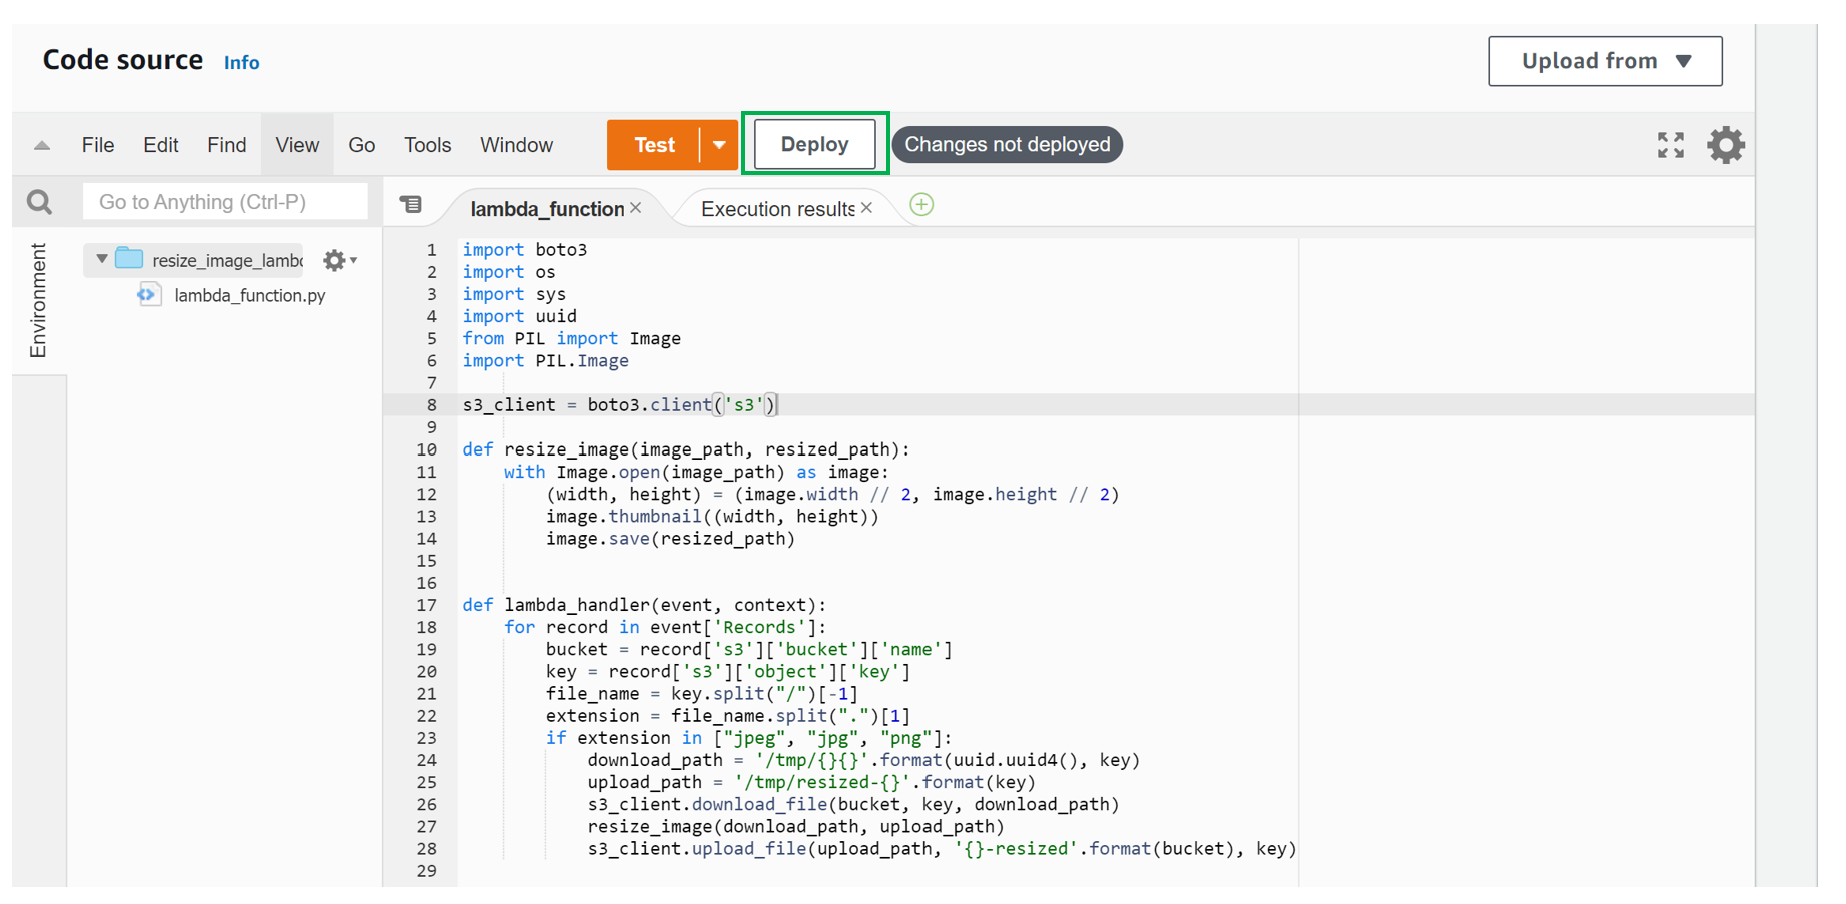Close the Execution results tab
Screen dimensions: 1846x904
click(x=867, y=208)
